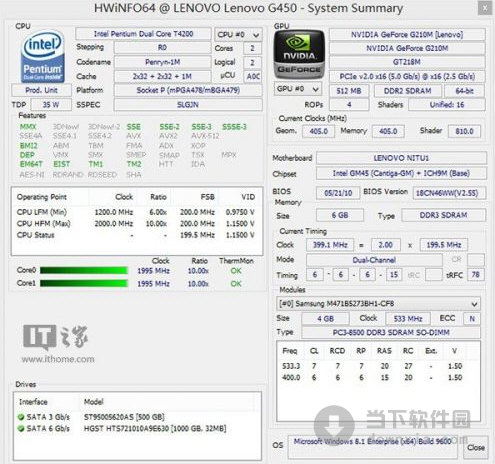This screenshot has height=464, width=495.
Task: Click the Stepping R0 field
Action: pos(162,48)
